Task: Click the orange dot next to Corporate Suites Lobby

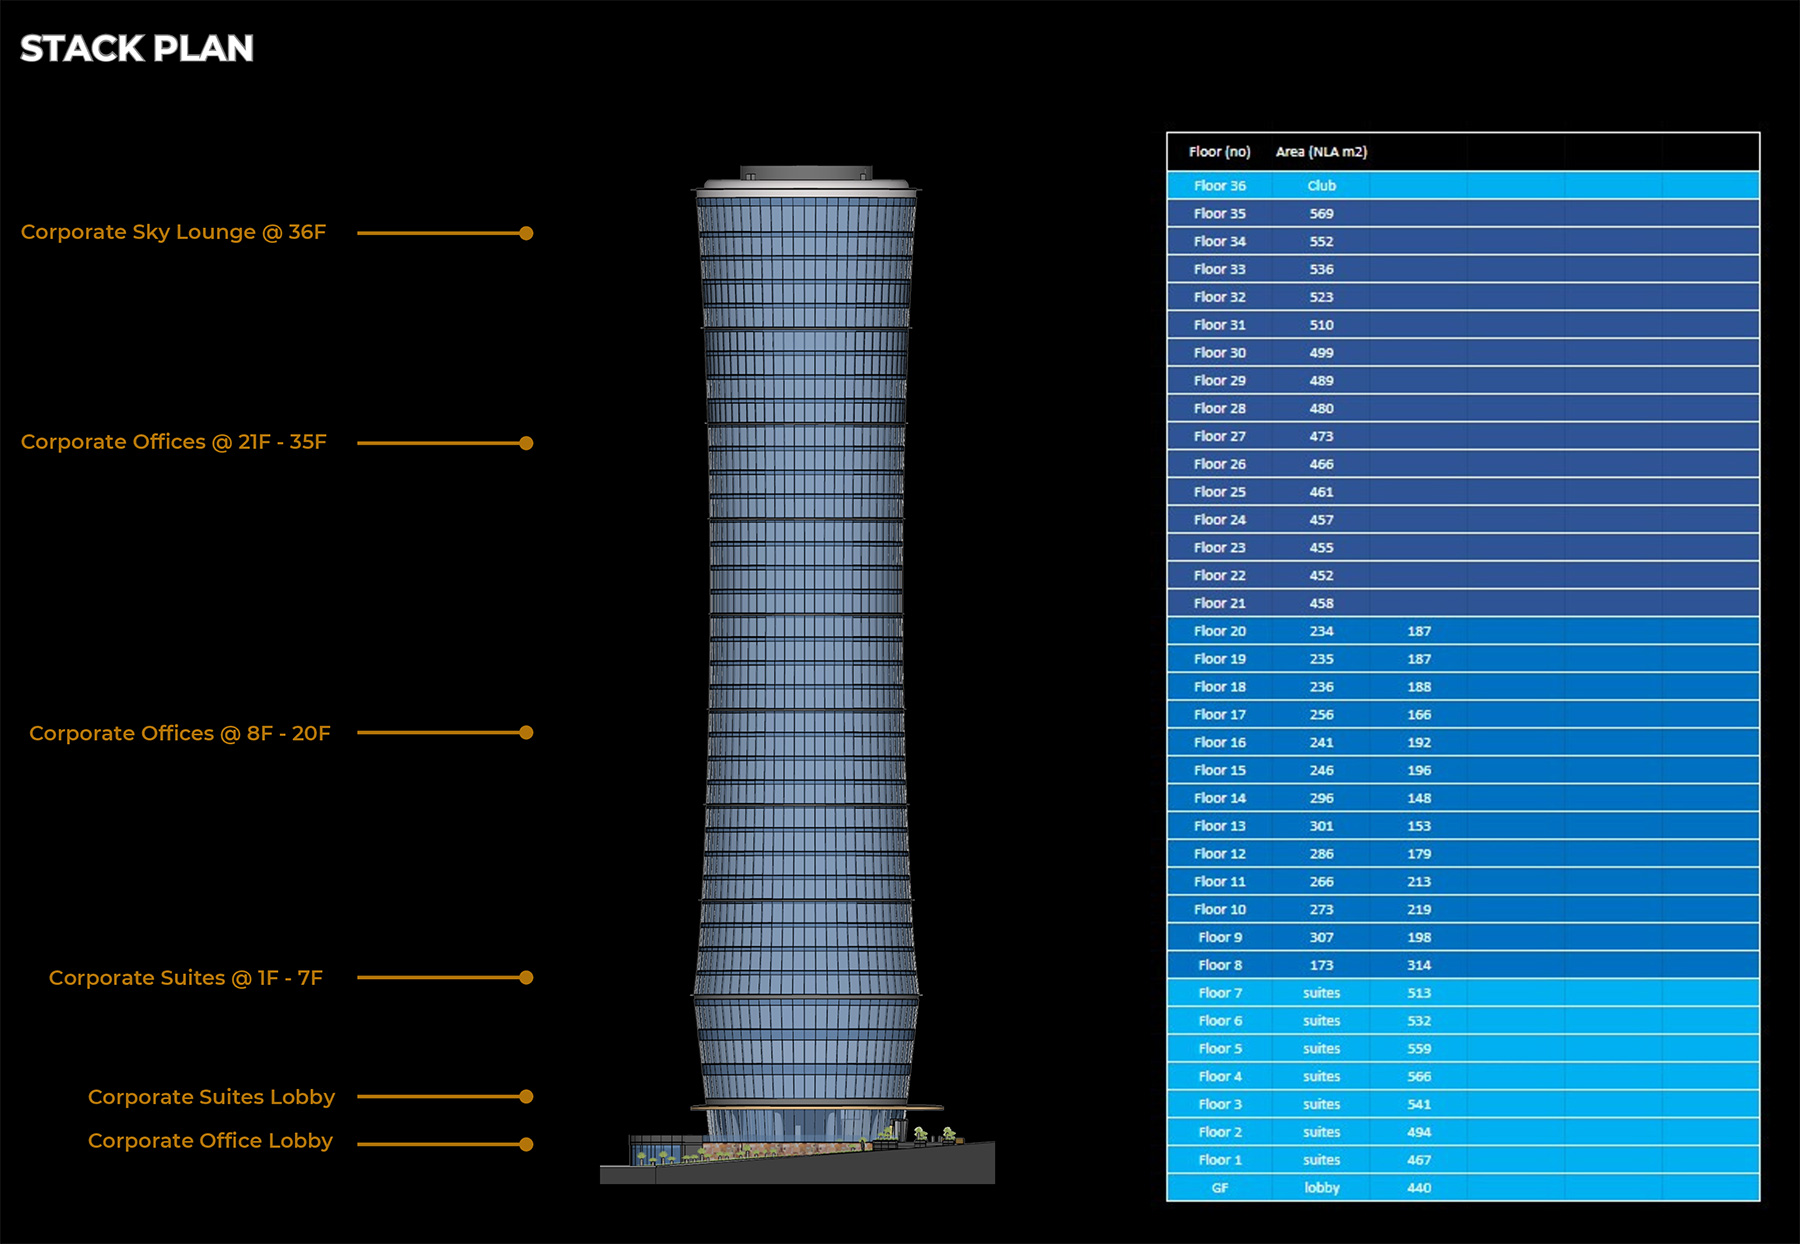Action: click(x=527, y=1097)
